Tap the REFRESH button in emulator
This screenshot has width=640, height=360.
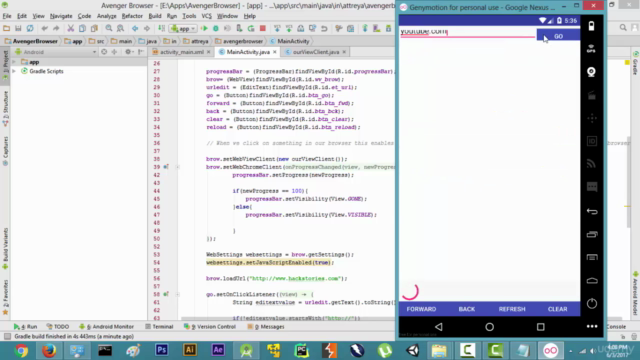(512, 309)
